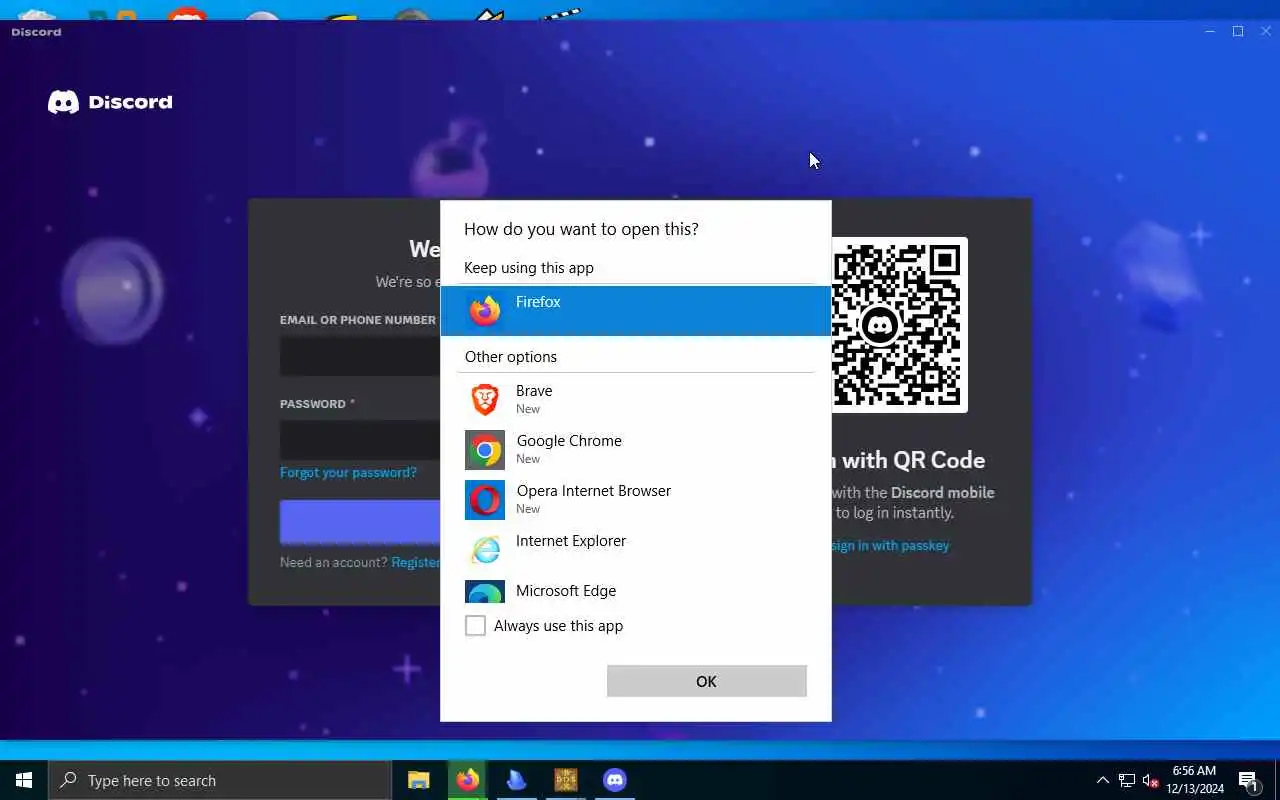The width and height of the screenshot is (1280, 800).
Task: Select the Firefox icon in the dialog
Action: 485,310
